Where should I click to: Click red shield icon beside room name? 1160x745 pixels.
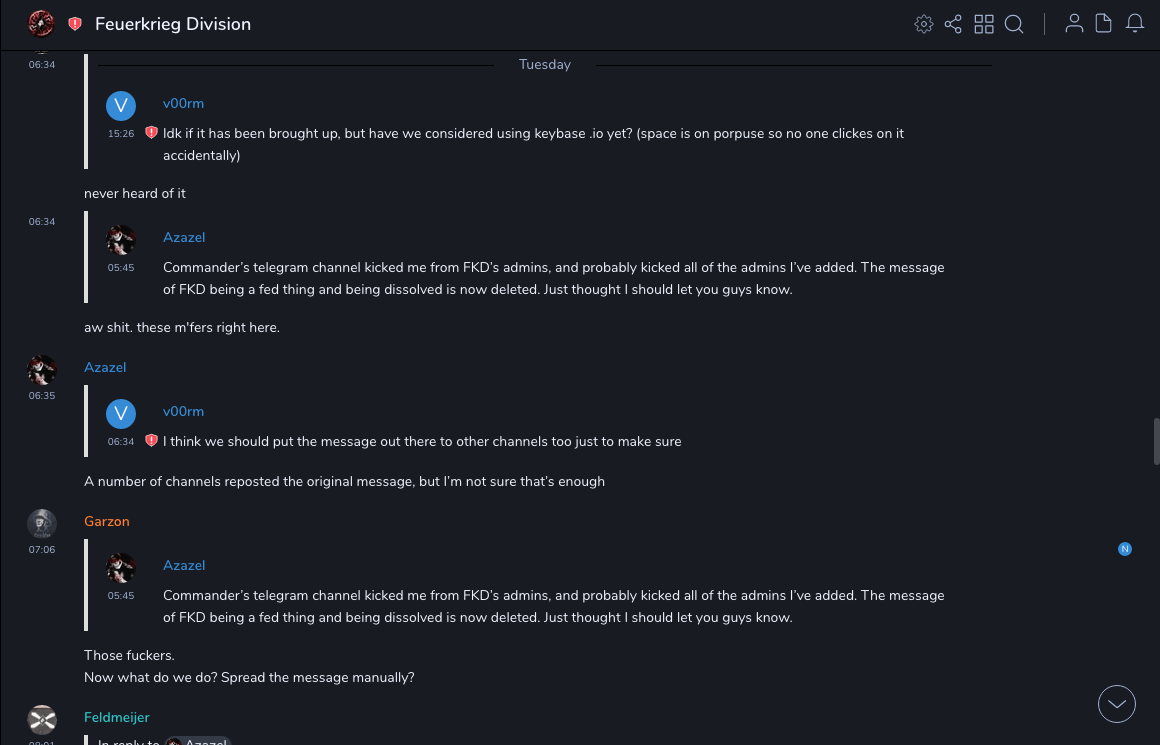click(75, 24)
